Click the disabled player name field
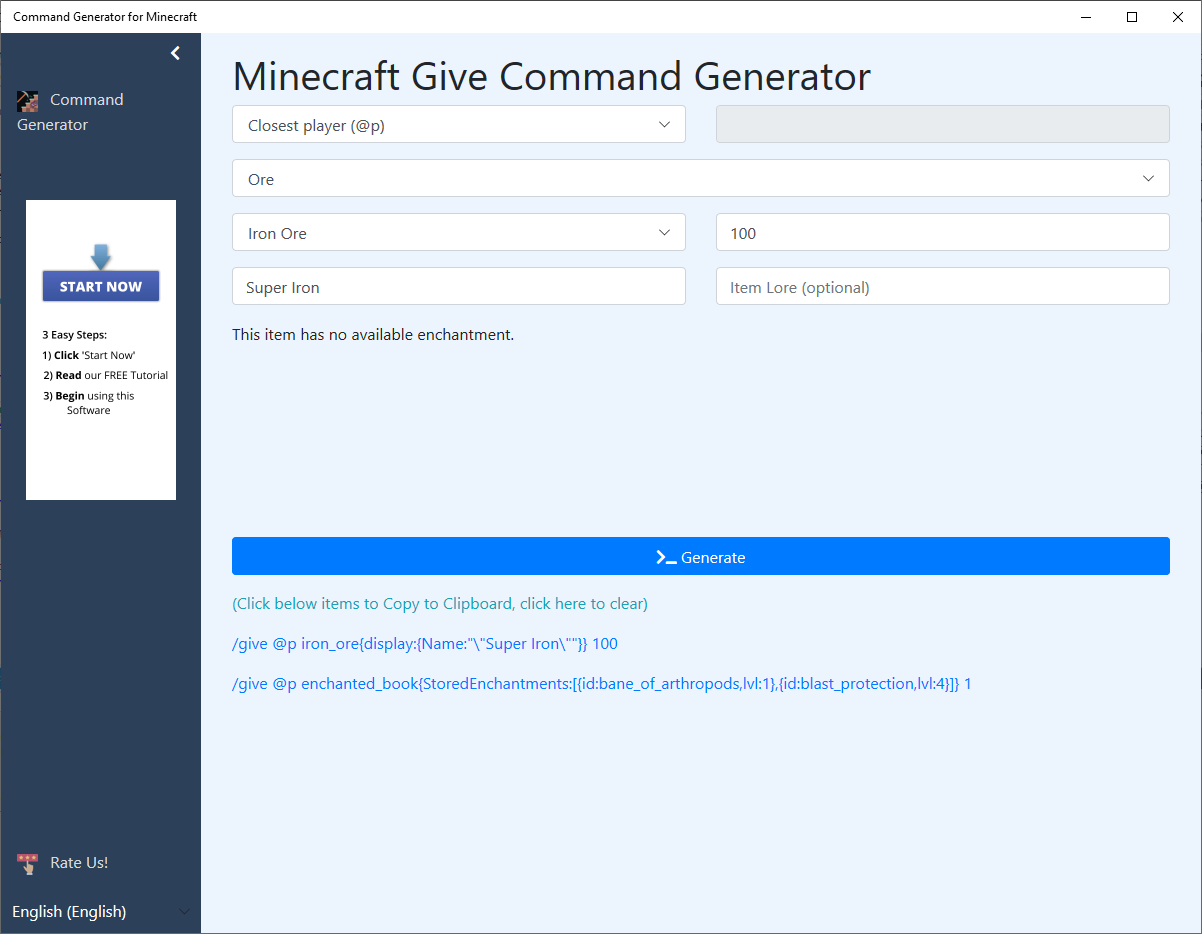The height and width of the screenshot is (934, 1202). 943,125
